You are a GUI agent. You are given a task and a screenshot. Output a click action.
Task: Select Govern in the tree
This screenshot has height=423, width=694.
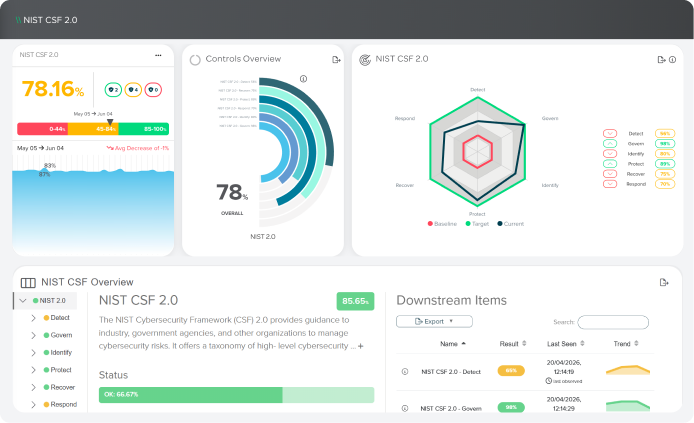[61, 335]
